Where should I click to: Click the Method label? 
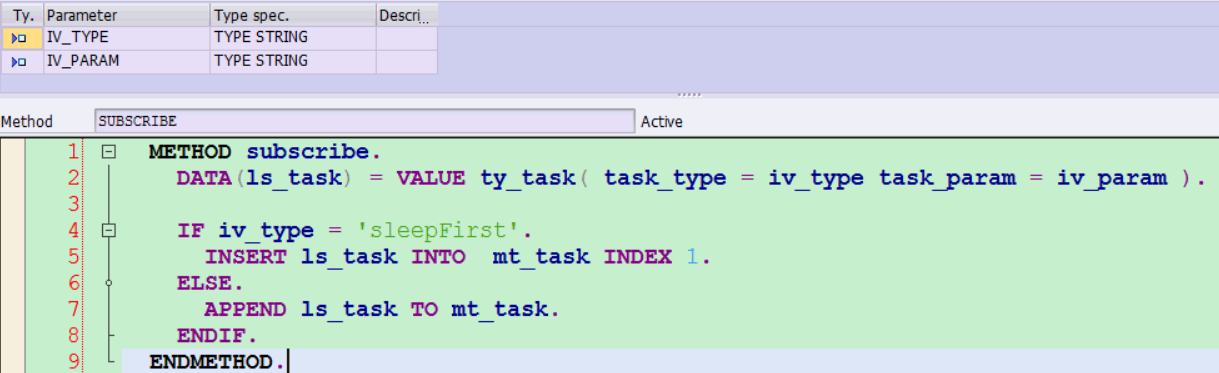tap(27, 122)
